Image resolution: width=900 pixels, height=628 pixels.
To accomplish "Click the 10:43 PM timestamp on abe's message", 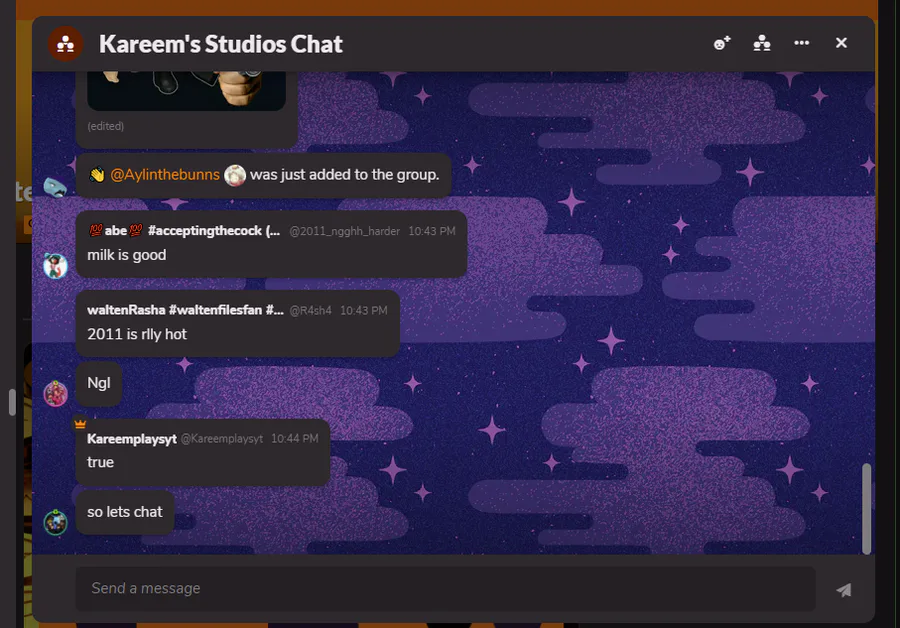I will (x=432, y=231).
